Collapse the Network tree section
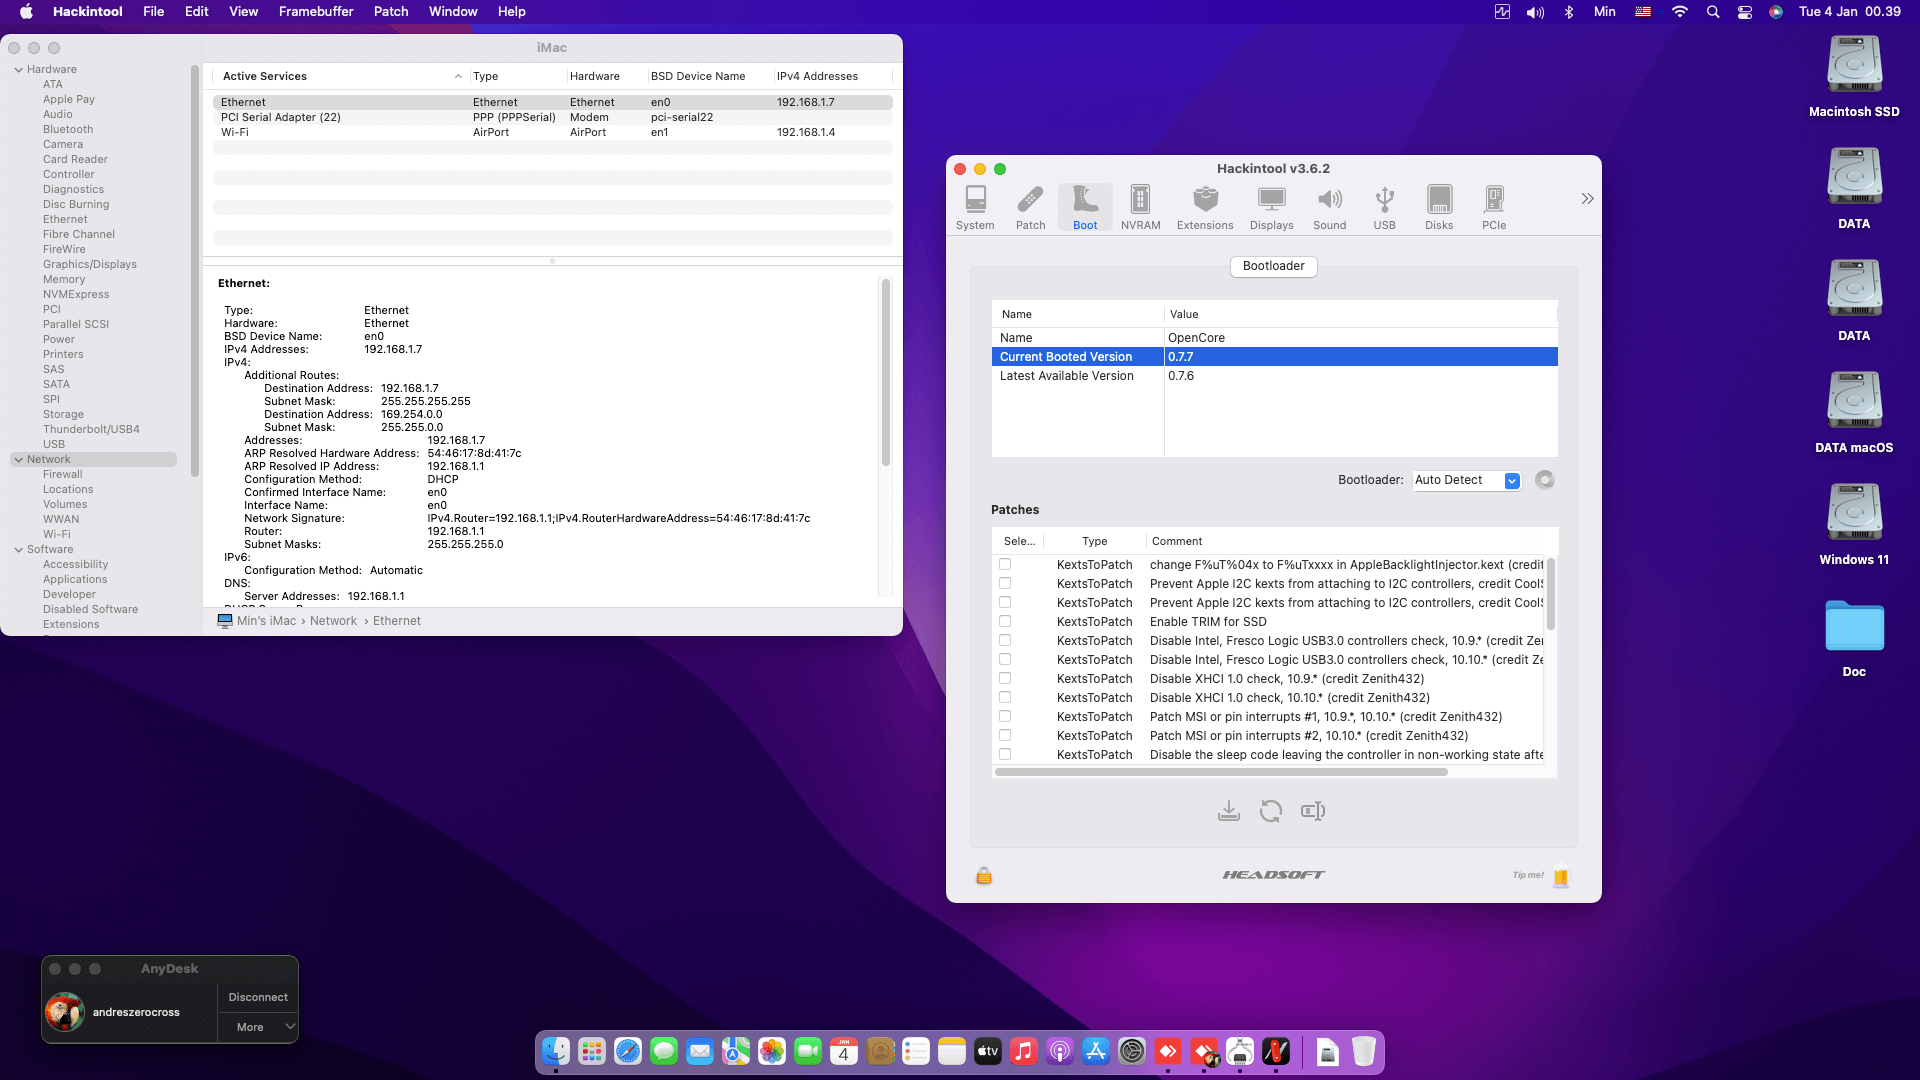 pos(19,460)
